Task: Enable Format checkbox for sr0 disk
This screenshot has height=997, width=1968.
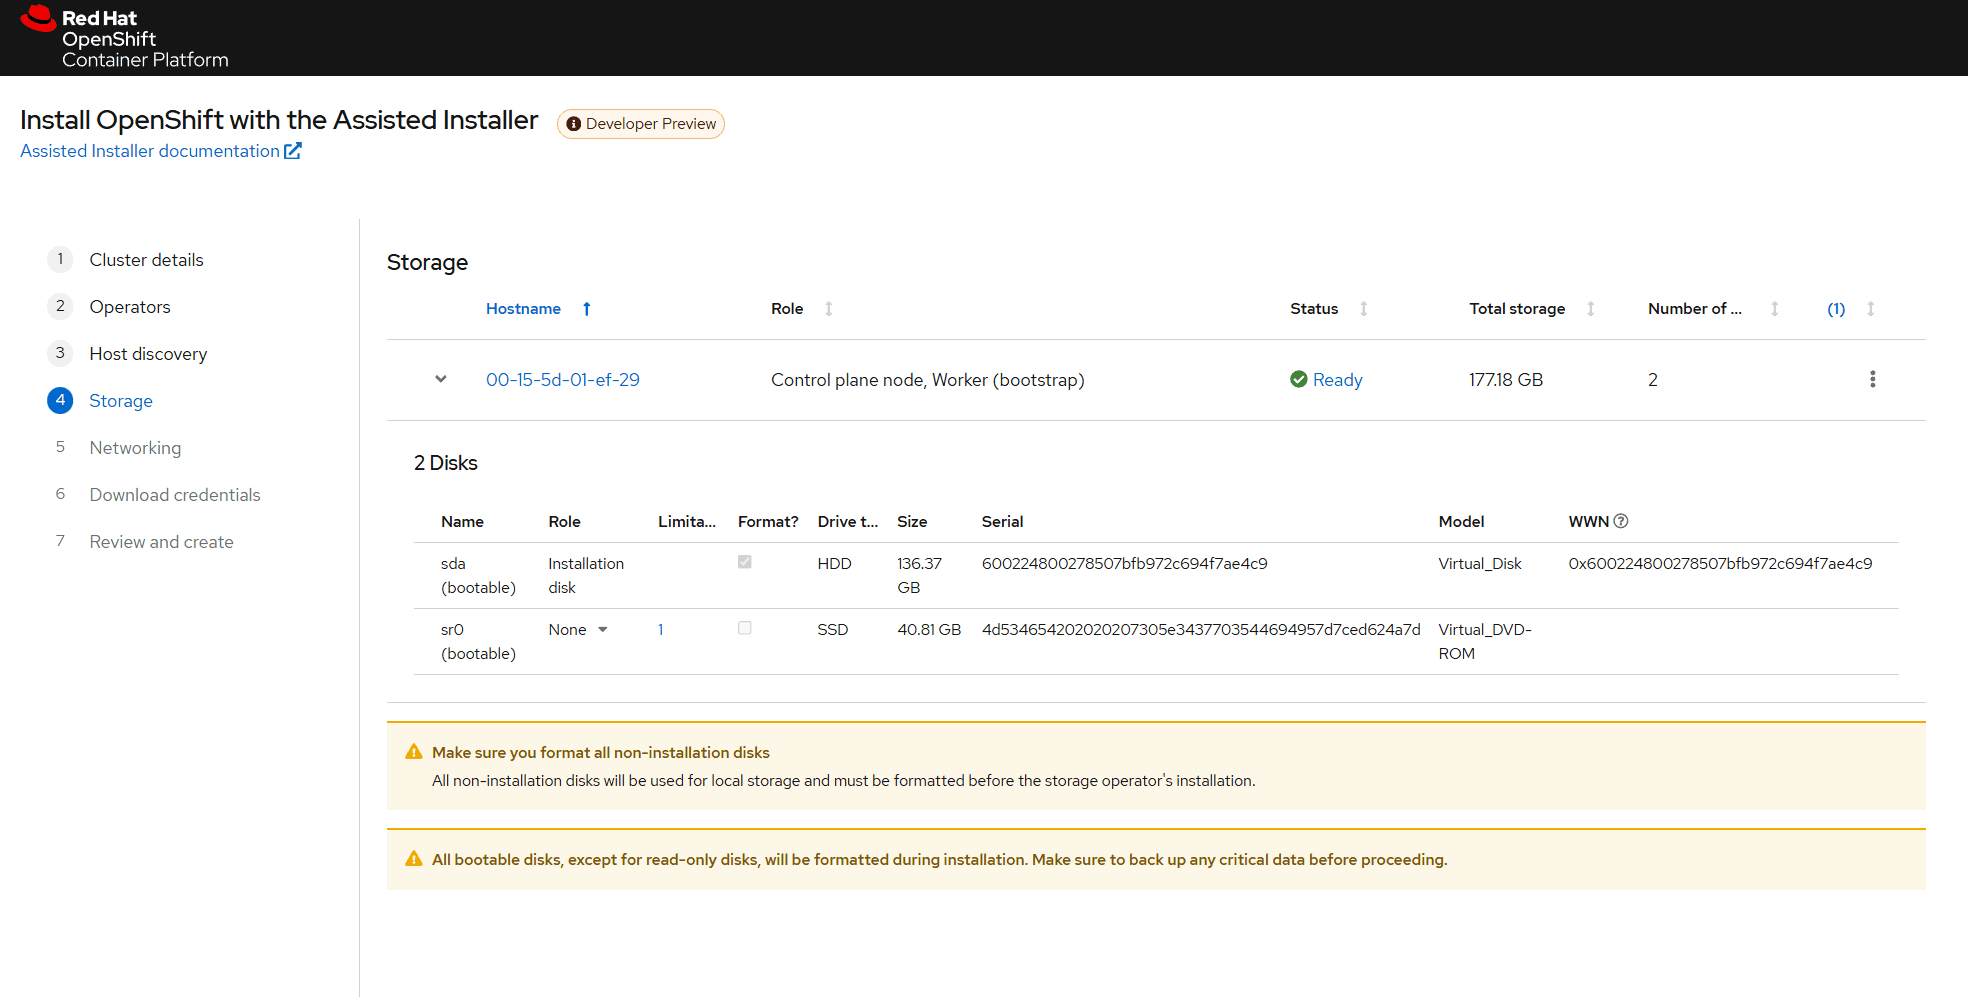Action: click(x=745, y=628)
